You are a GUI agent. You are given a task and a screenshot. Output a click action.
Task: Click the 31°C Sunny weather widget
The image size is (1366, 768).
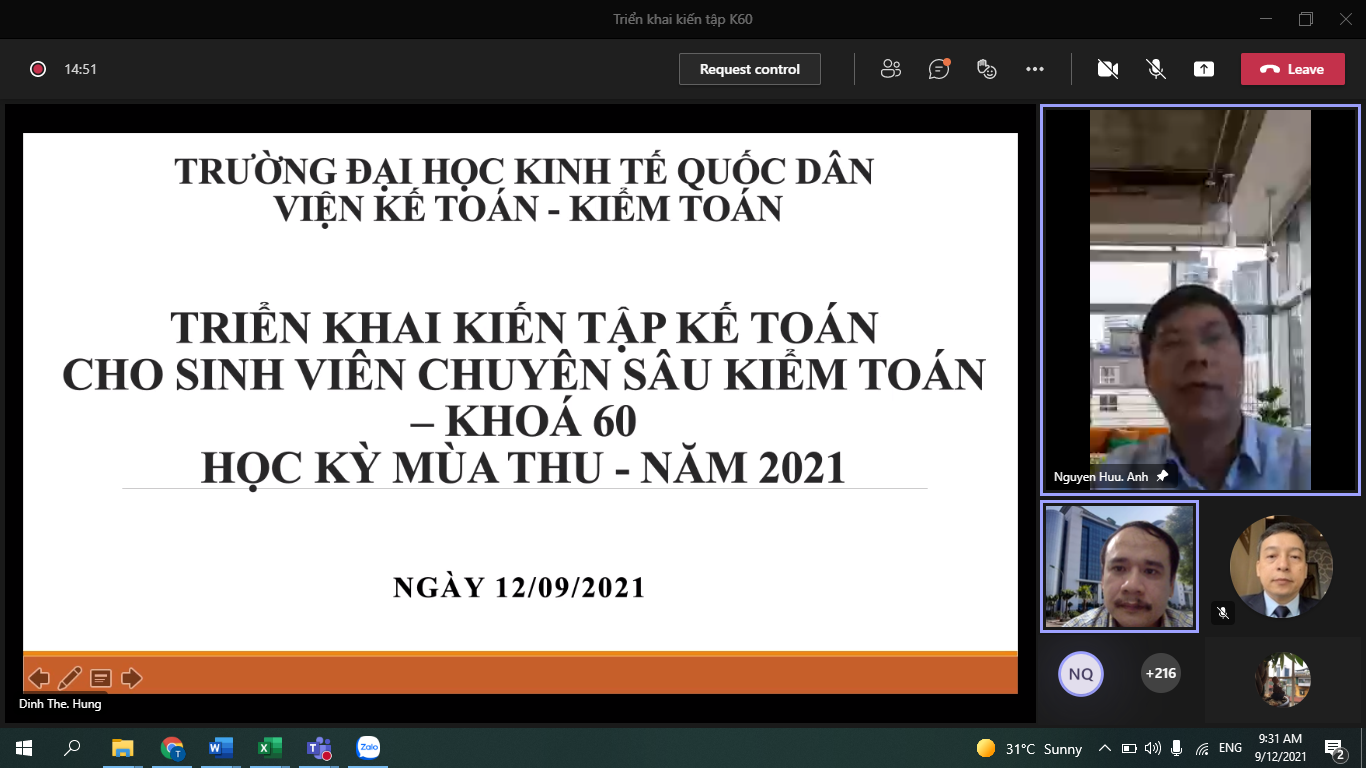pyautogui.click(x=1030, y=748)
